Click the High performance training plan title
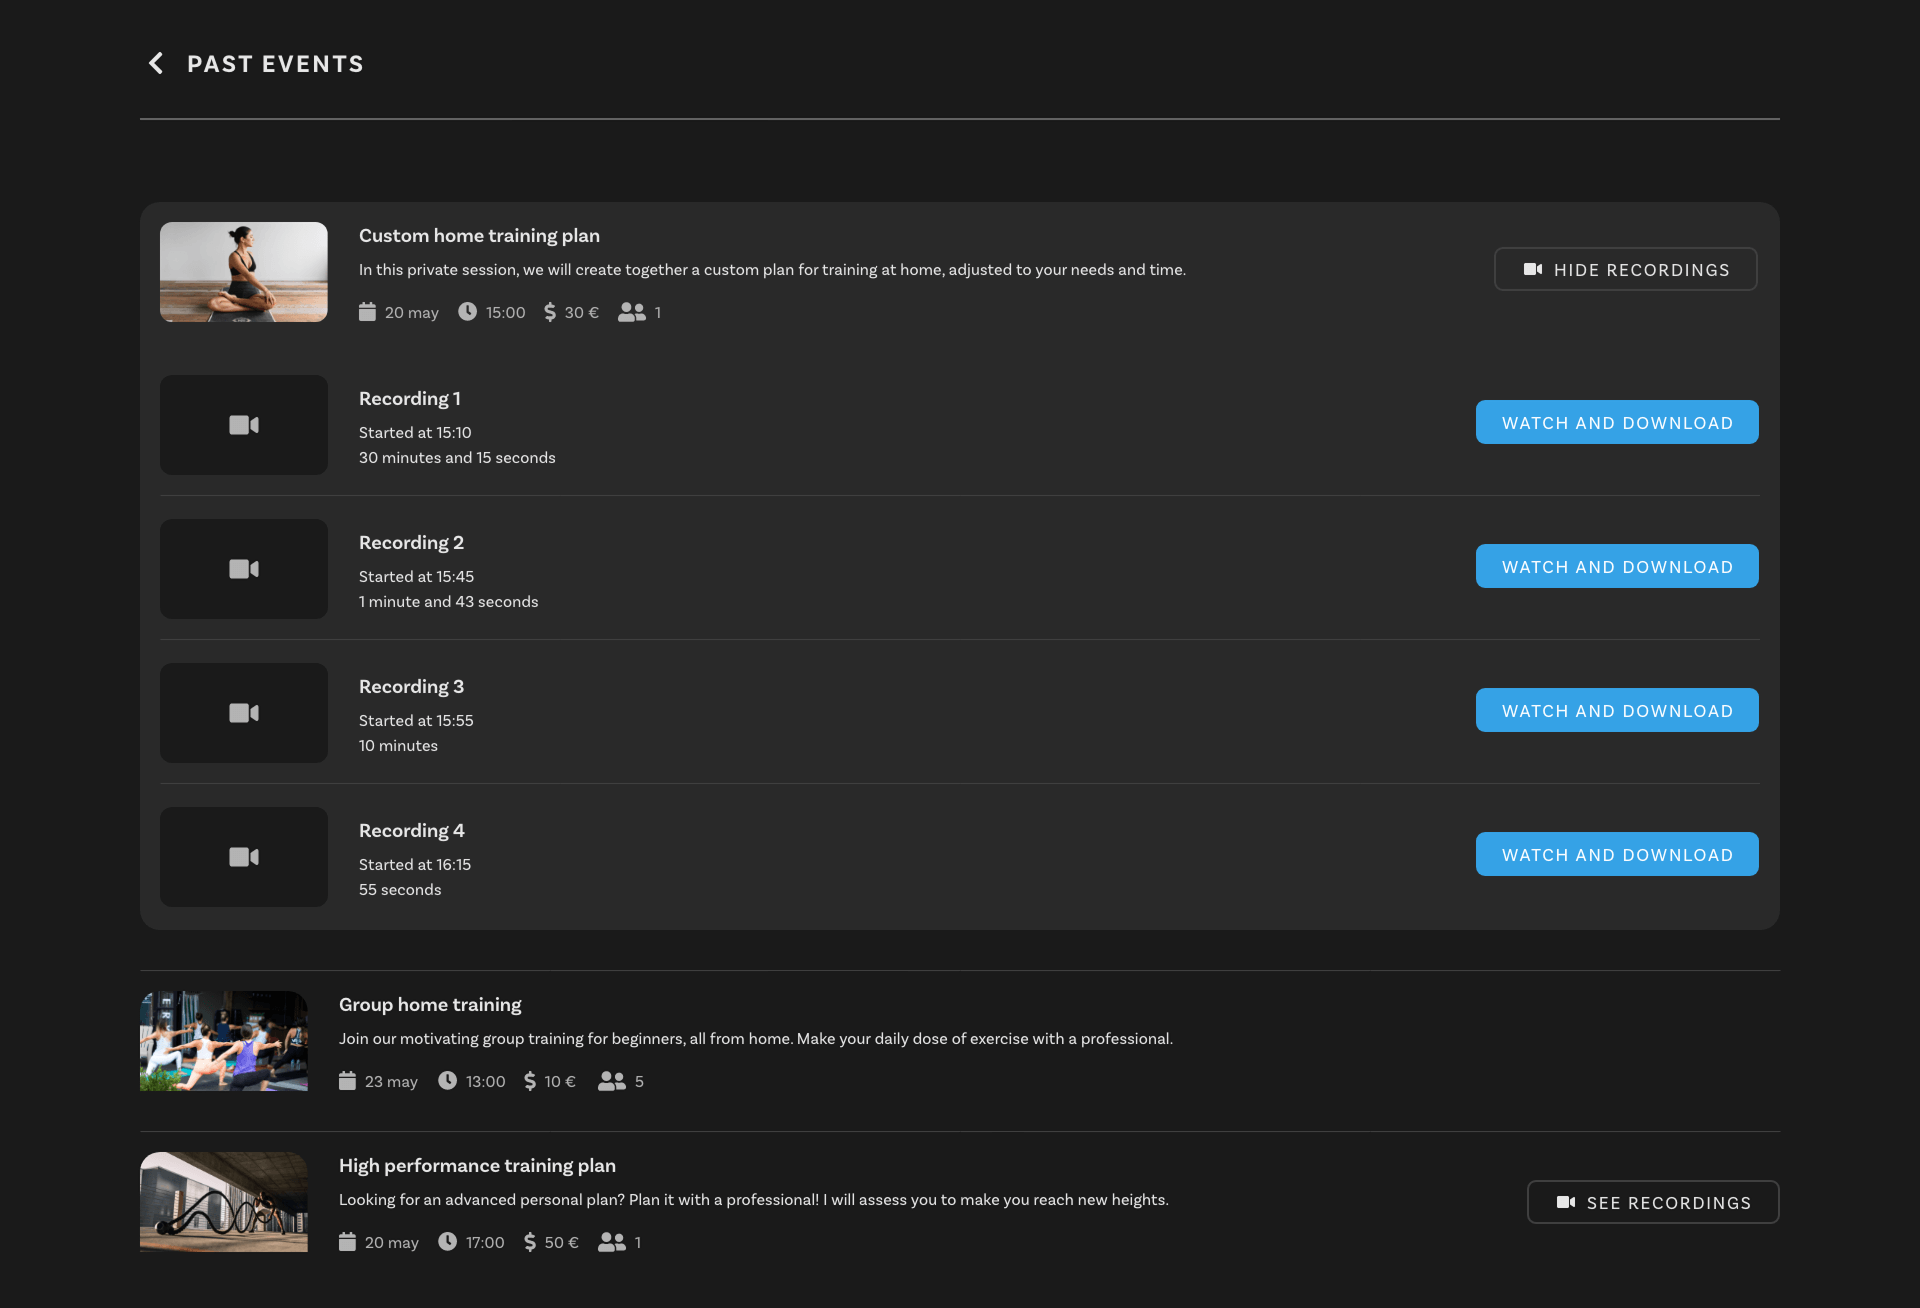The image size is (1920, 1308). 477,1166
